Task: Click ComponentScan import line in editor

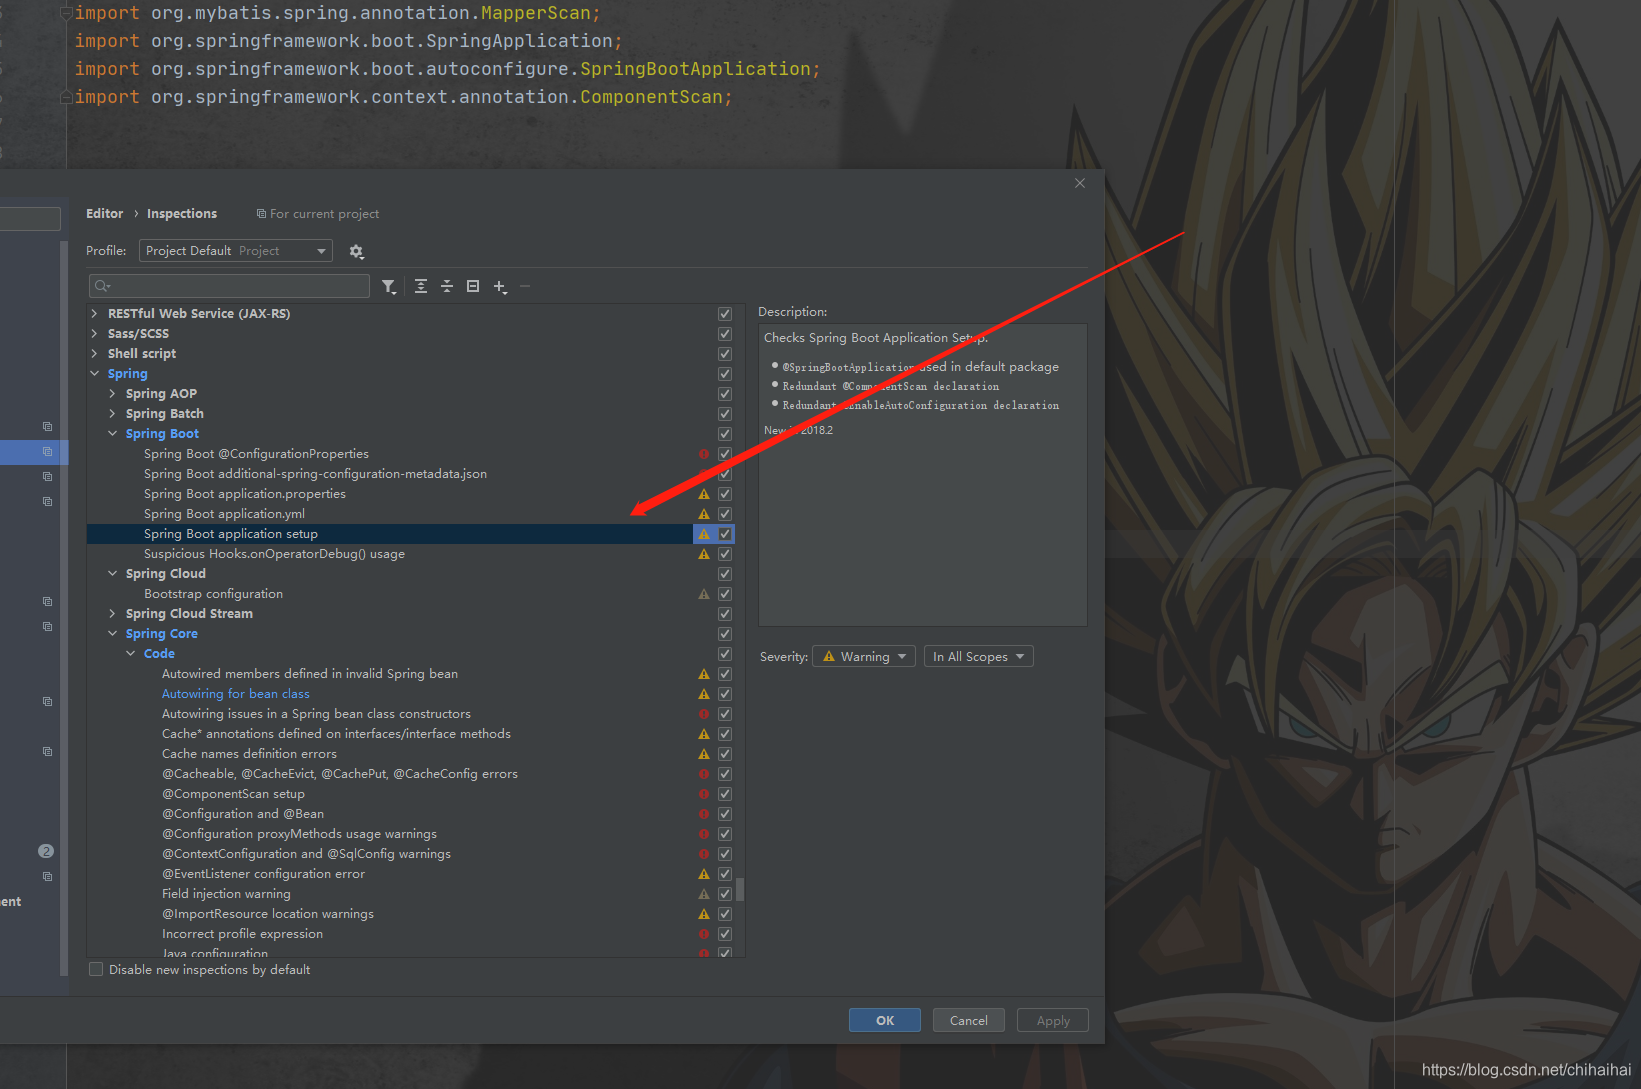Action: point(403,97)
